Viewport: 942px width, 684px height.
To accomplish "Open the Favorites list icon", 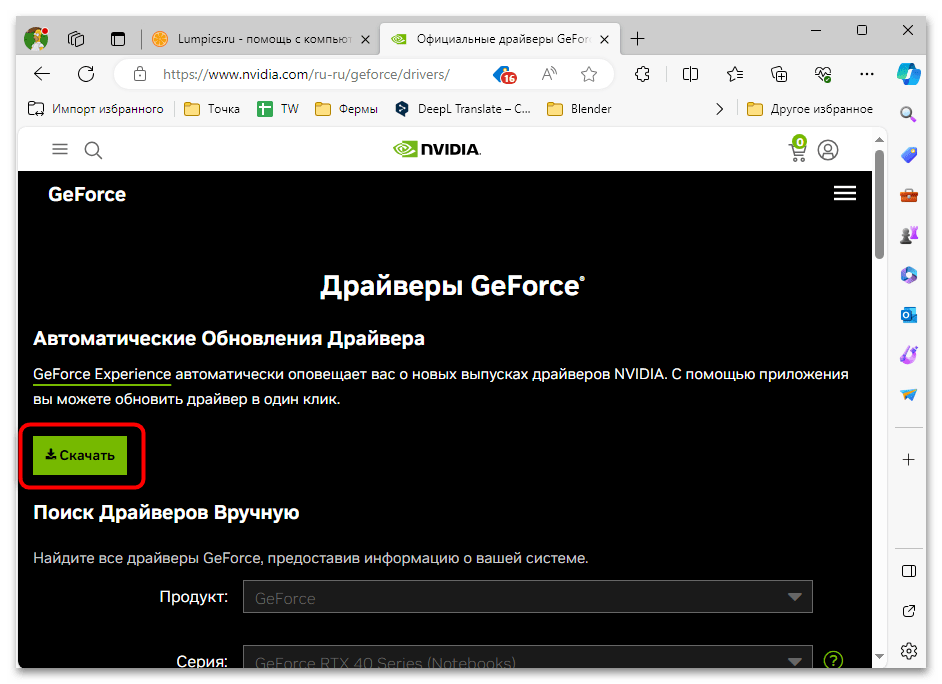I will point(735,74).
